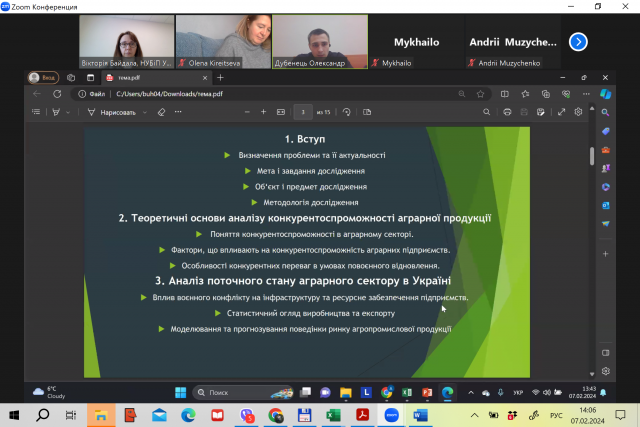Open host Windows Start menu
Image resolution: width=640 pixels, height=427 pixels.
pyautogui.click(x=14, y=416)
